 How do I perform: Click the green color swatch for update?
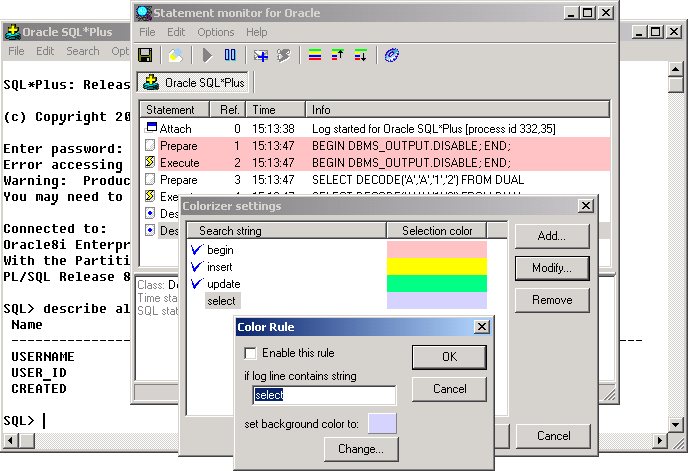[x=437, y=284]
